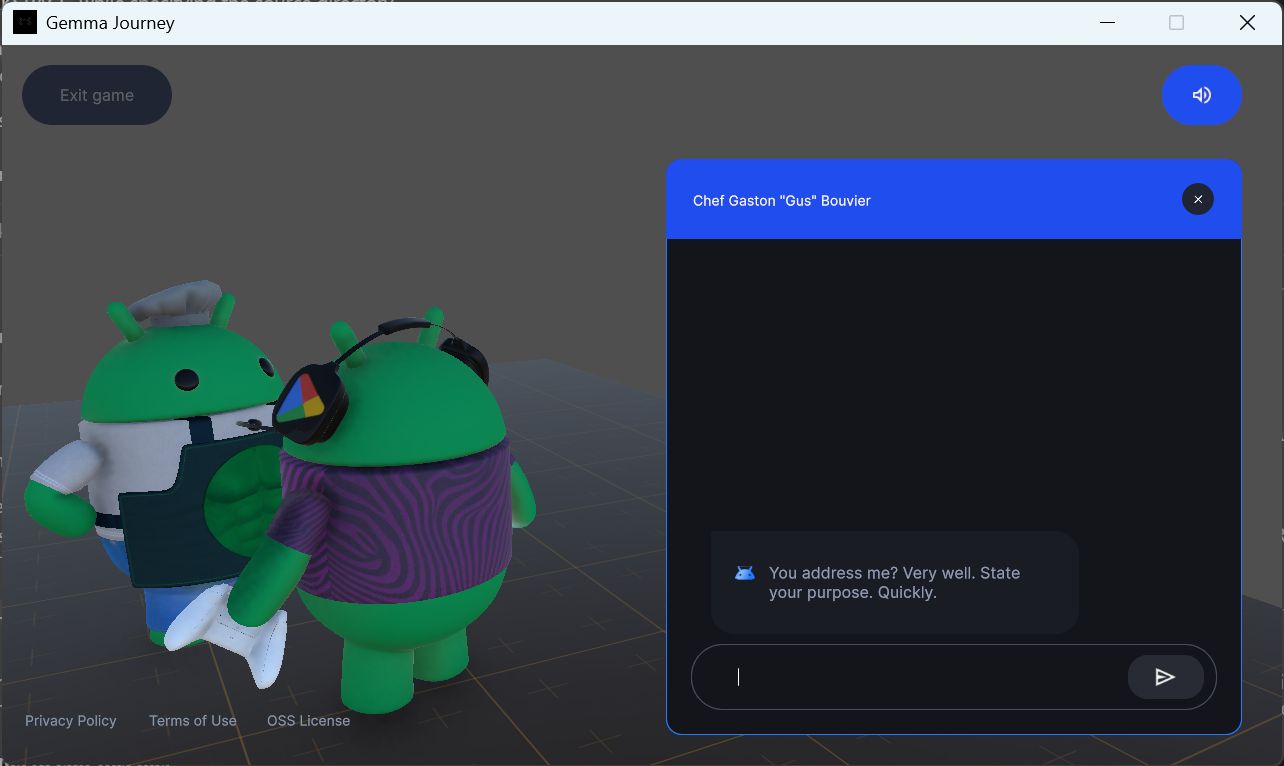Click the Gemma Journey app icon in title bar
Image resolution: width=1284 pixels, height=766 pixels.
point(25,22)
